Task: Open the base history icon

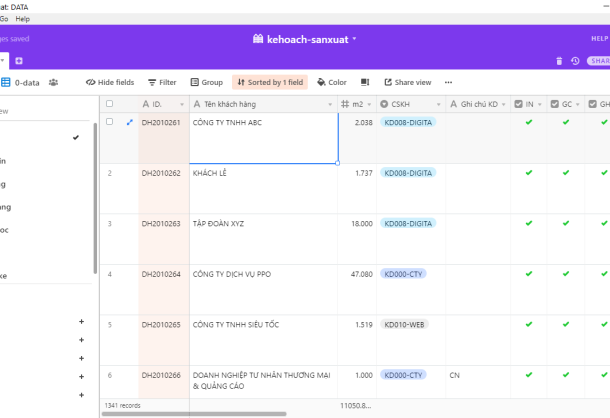Action: pyautogui.click(x=575, y=61)
